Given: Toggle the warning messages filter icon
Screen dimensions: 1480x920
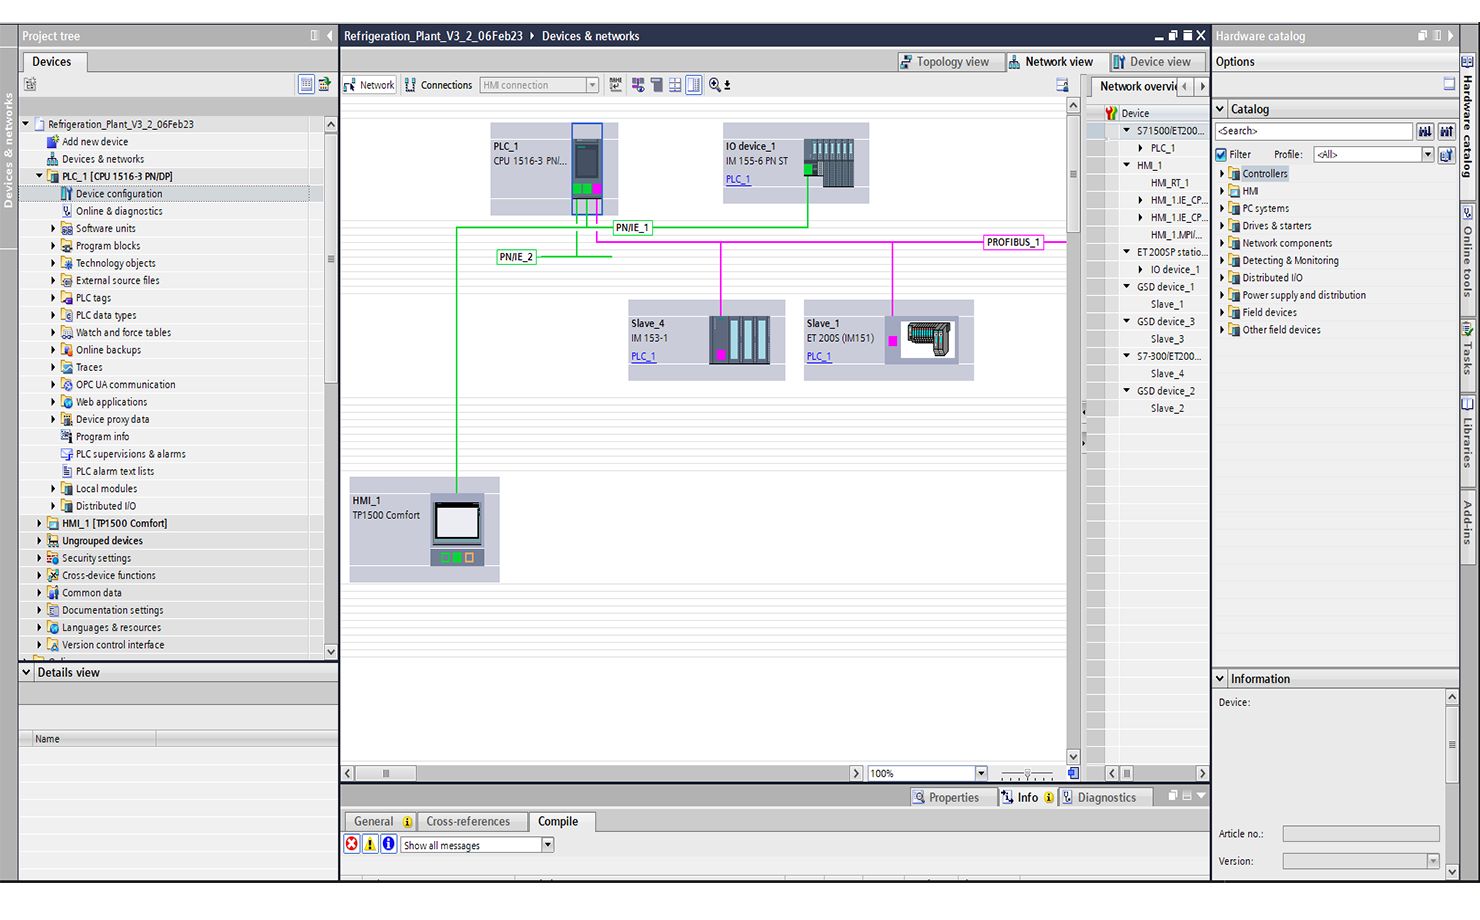Looking at the screenshot, I should 370,845.
